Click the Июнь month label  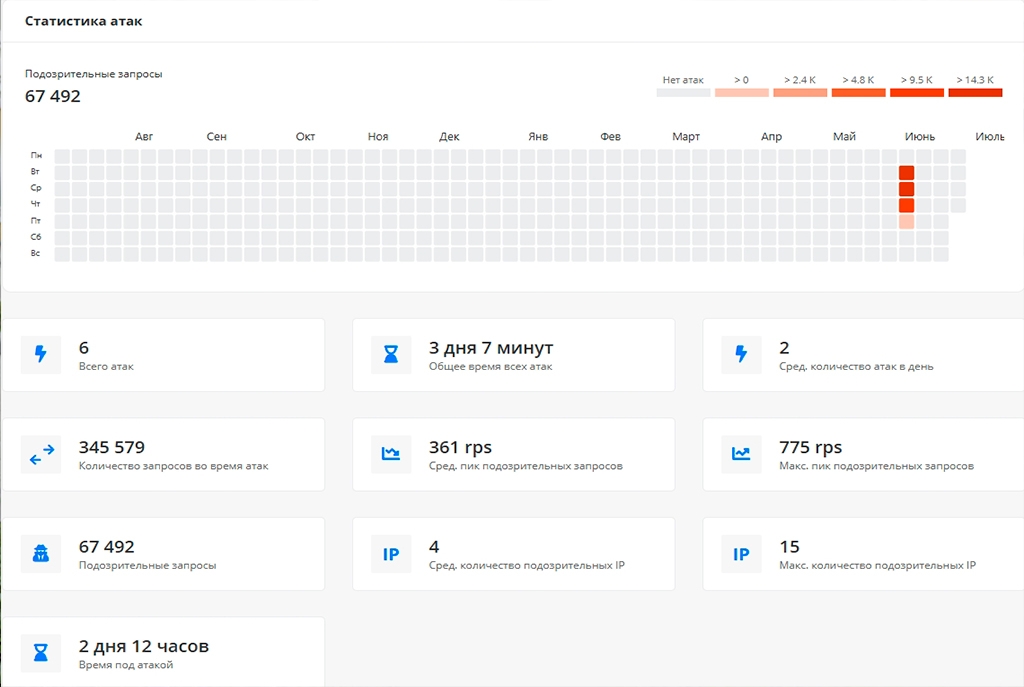[x=920, y=136]
